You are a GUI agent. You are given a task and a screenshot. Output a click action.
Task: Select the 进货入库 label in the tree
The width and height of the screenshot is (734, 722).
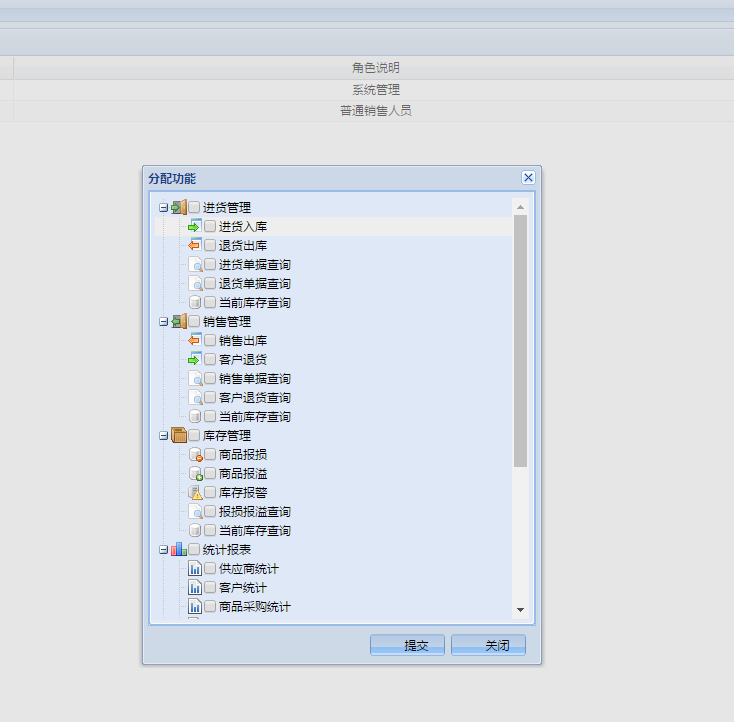[x=243, y=227]
